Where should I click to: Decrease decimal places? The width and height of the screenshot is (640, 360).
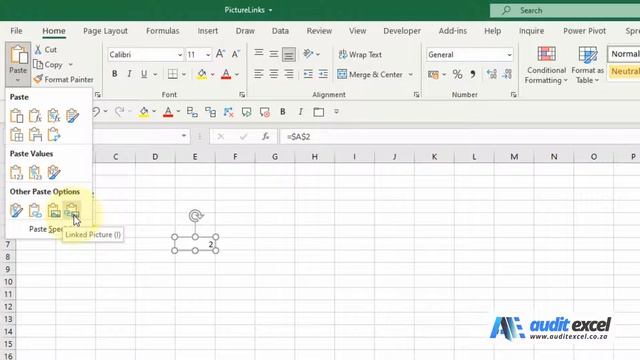[x=507, y=74]
